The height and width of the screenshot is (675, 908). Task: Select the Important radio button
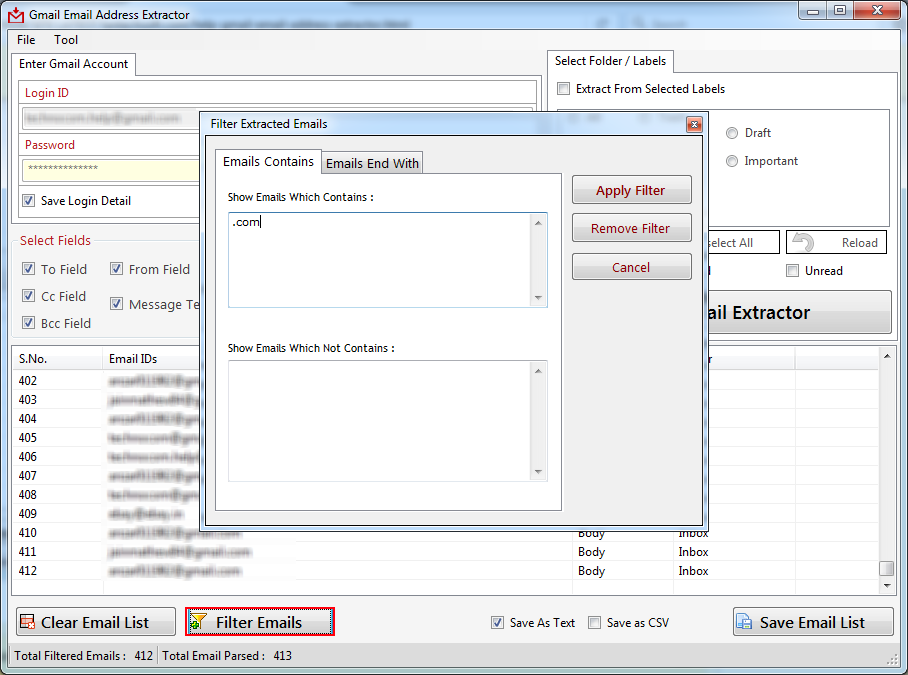coord(732,161)
